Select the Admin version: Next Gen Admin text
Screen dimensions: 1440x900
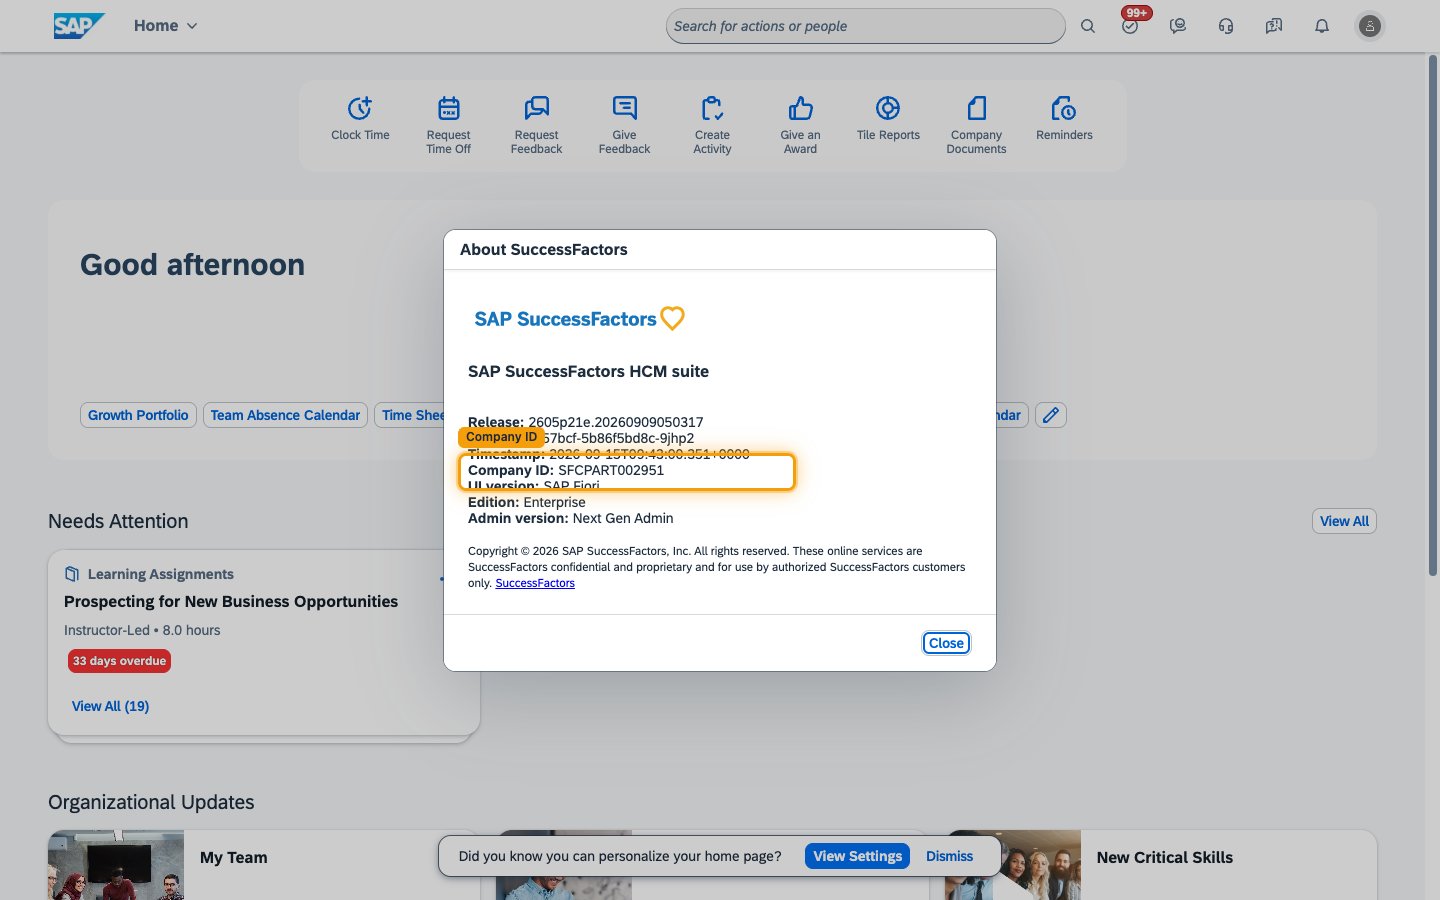571,518
